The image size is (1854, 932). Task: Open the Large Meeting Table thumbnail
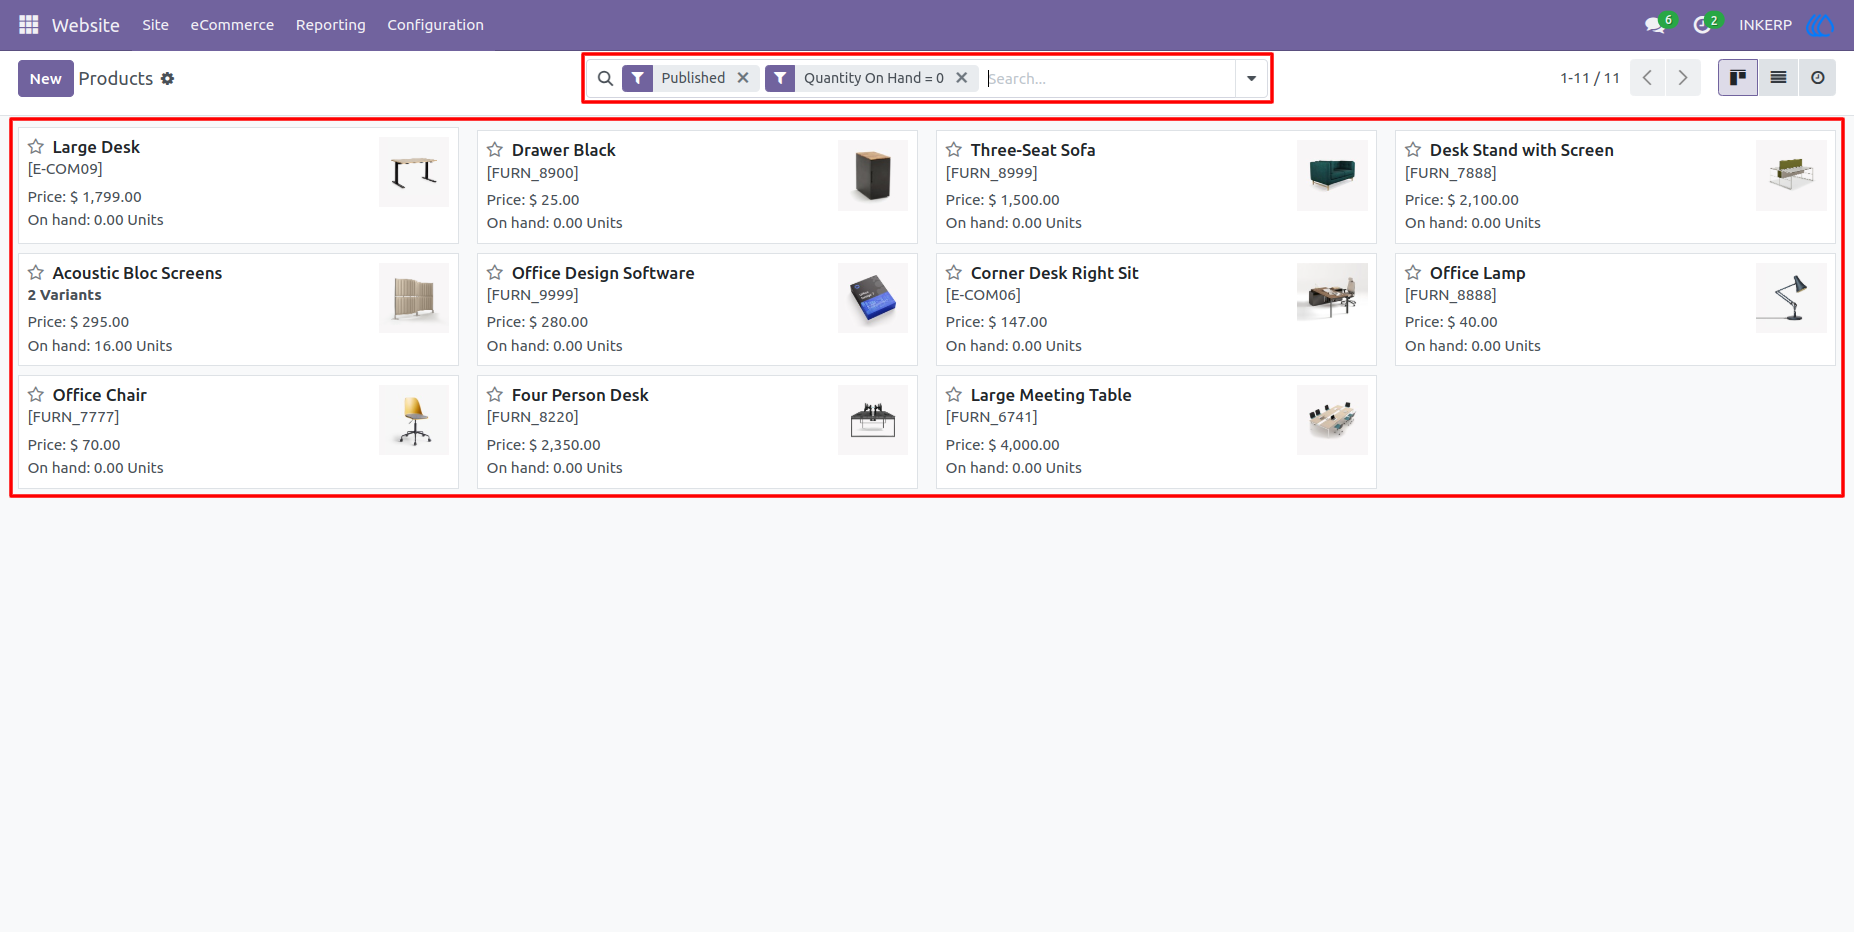point(1332,420)
